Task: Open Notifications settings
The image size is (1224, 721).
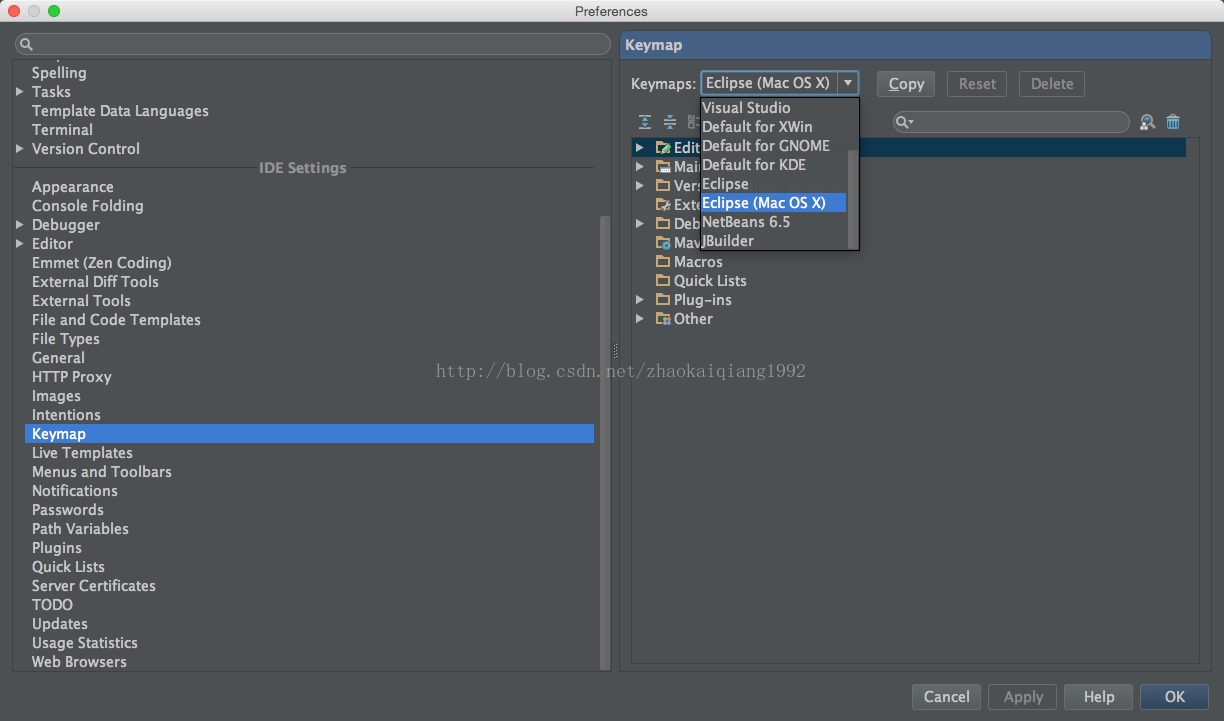Action: pos(75,491)
